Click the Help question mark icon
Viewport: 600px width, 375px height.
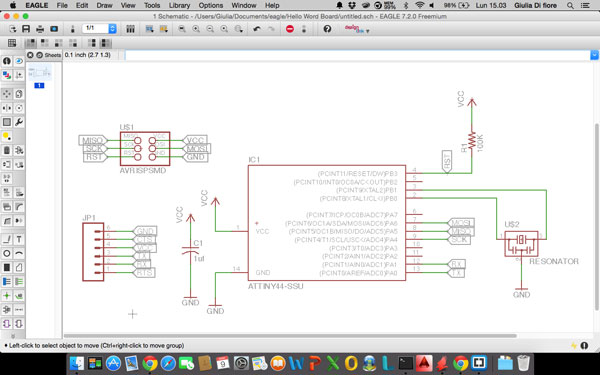(x=327, y=29)
